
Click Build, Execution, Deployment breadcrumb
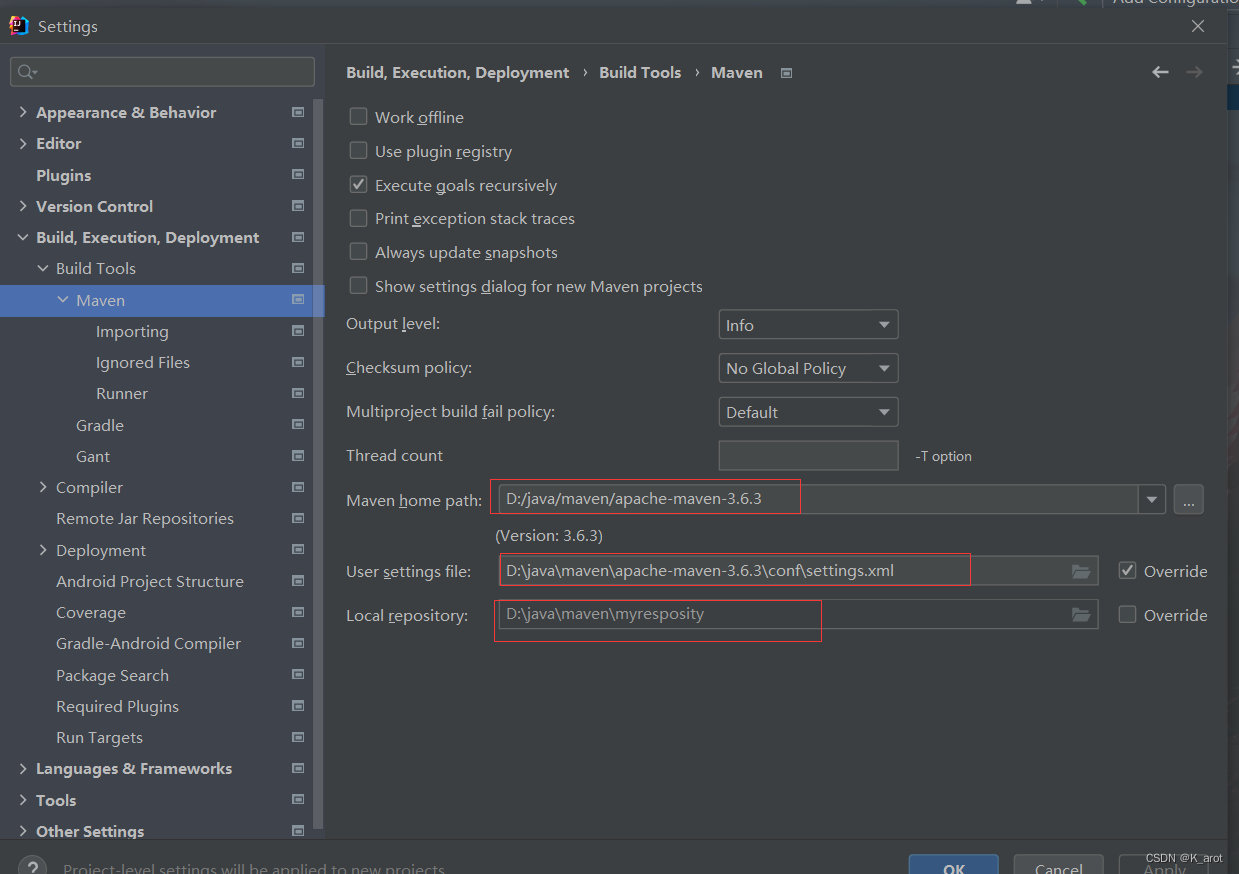coord(457,73)
